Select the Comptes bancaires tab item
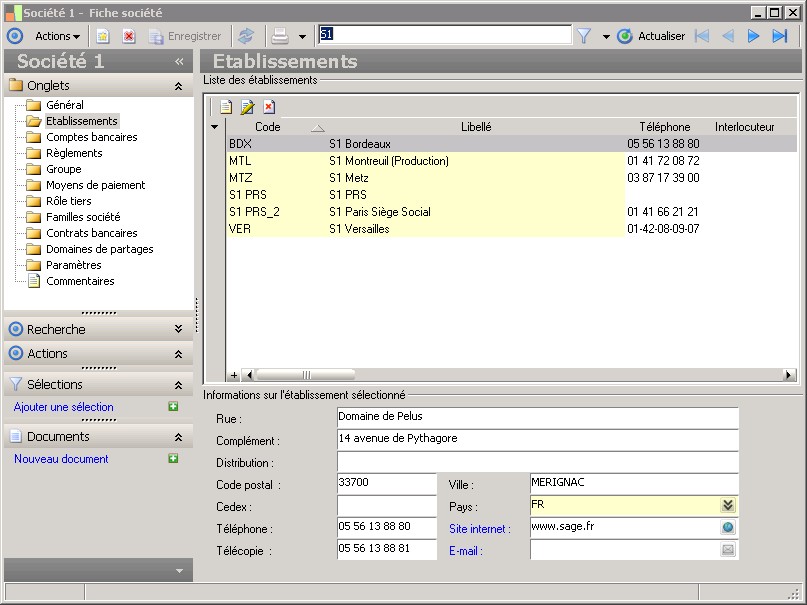This screenshot has width=807, height=605. coord(91,137)
